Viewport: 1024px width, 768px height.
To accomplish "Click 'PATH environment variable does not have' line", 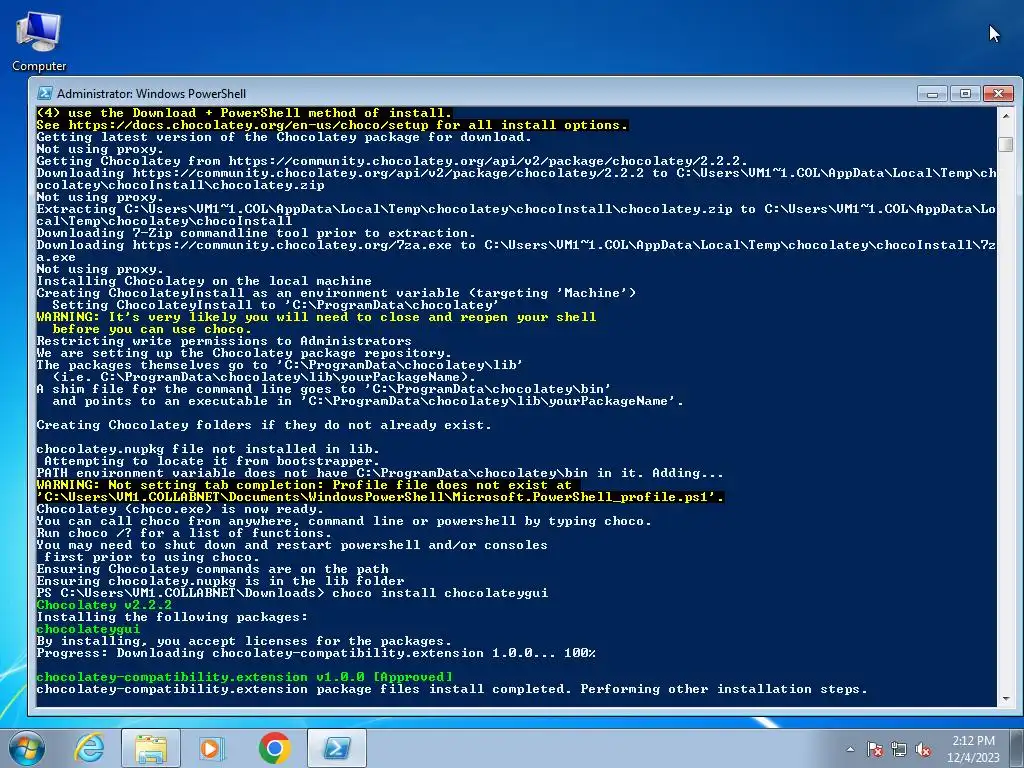I will click(380, 473).
